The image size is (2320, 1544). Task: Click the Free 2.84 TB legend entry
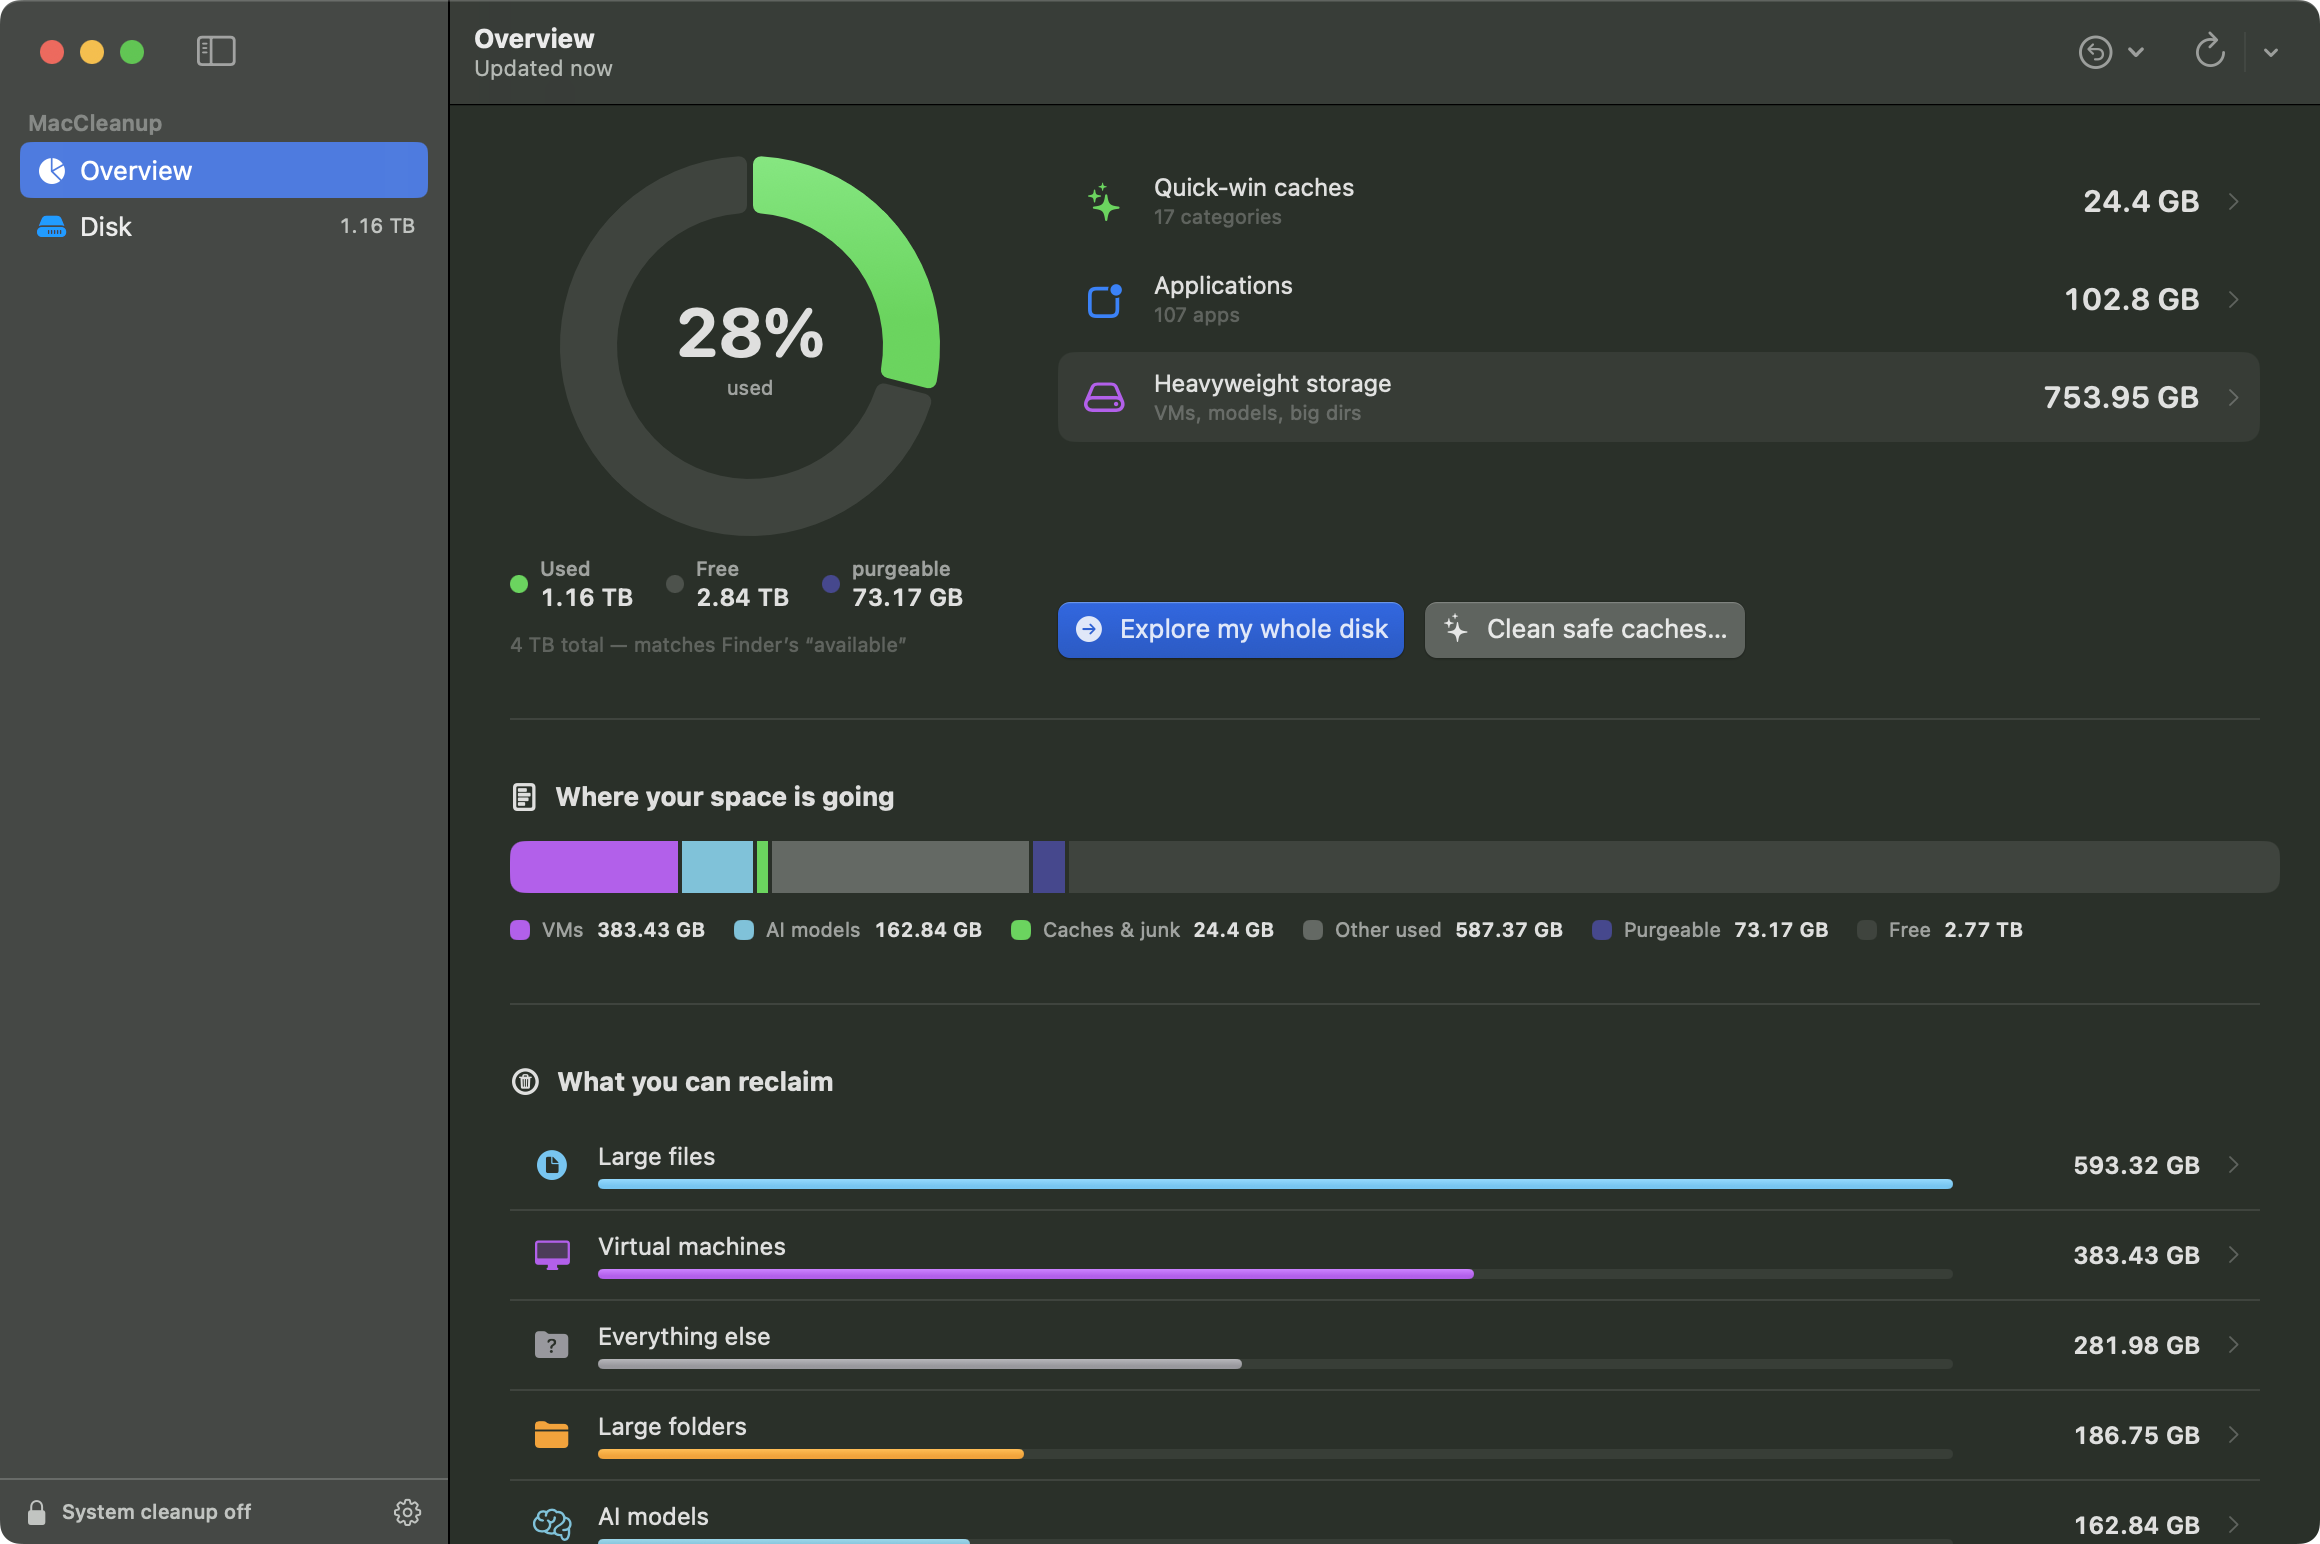[x=728, y=584]
